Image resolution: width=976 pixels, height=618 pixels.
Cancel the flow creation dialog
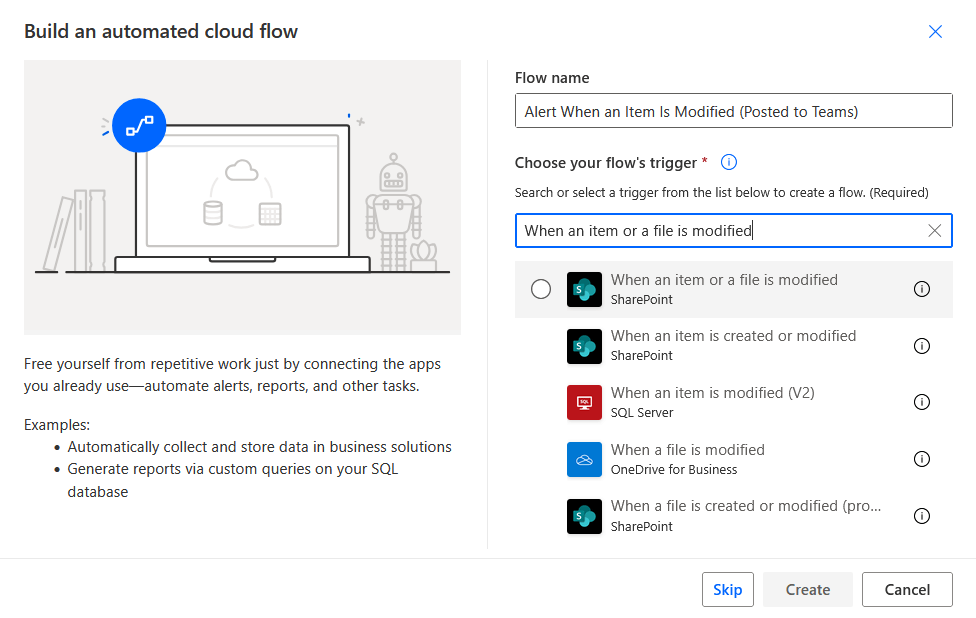point(907,589)
